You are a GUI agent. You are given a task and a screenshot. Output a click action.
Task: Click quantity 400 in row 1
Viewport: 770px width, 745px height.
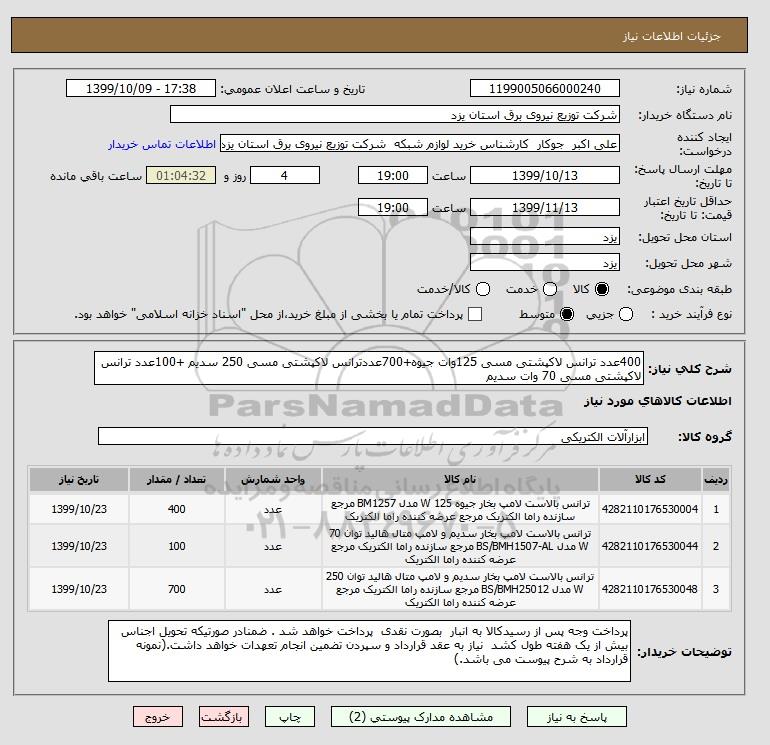coord(177,509)
